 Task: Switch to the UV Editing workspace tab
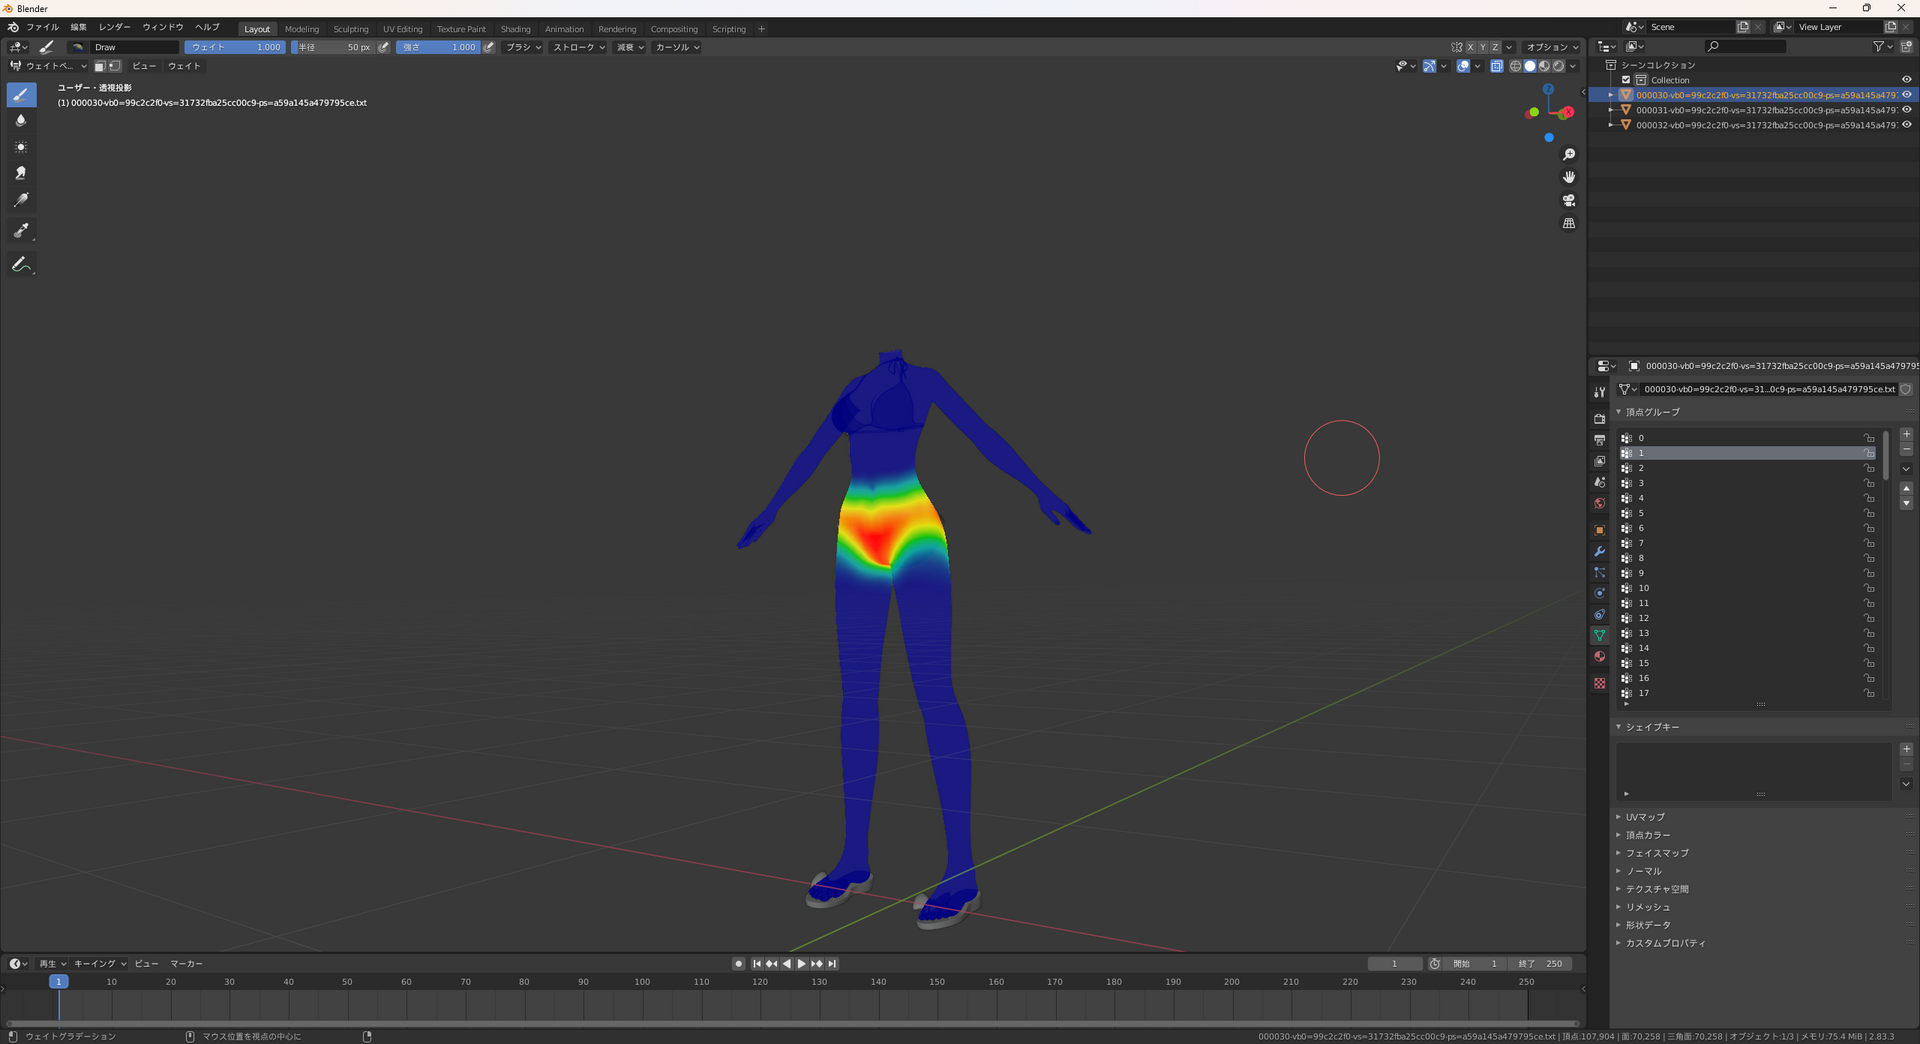(x=402, y=29)
